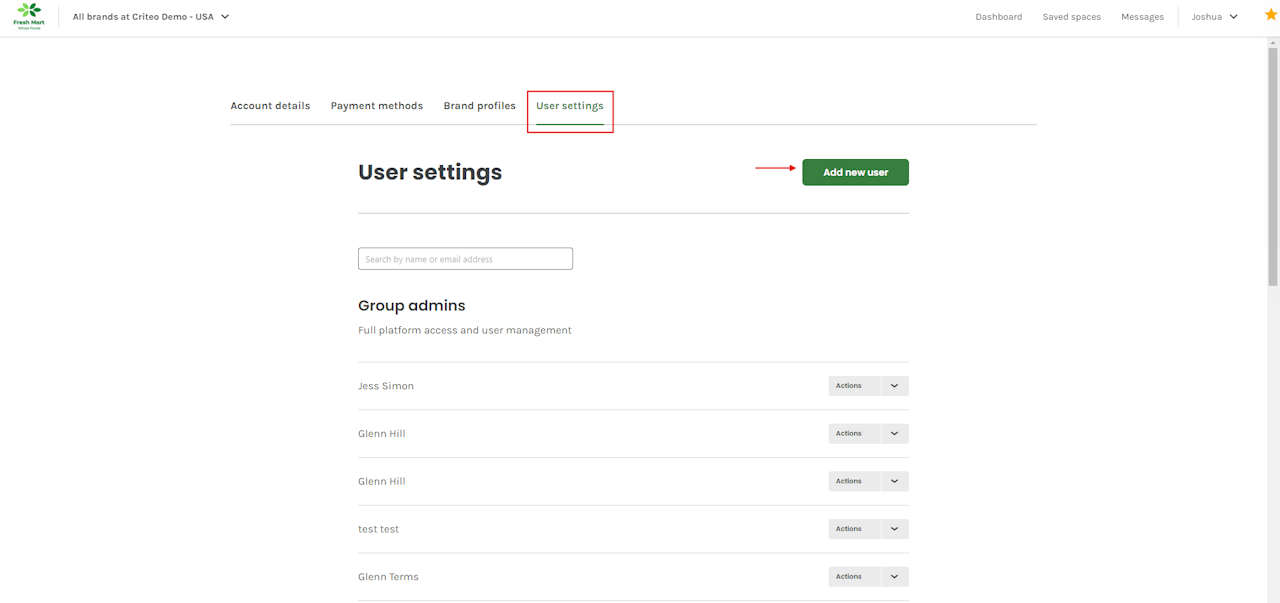Open the chevron dropdown for Glenn Terms
The image size is (1280, 603).
895,577
